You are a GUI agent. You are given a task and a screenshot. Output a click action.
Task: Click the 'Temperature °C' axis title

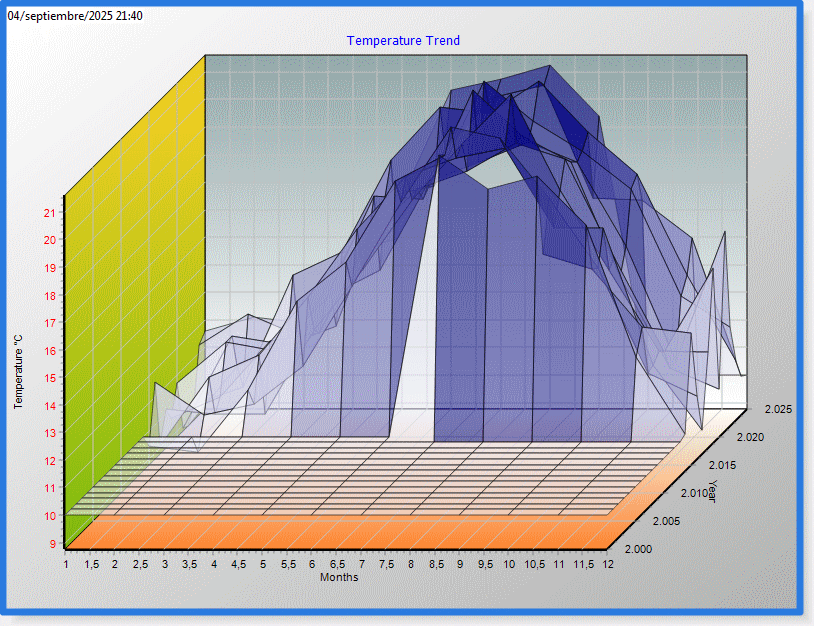[x=19, y=372]
